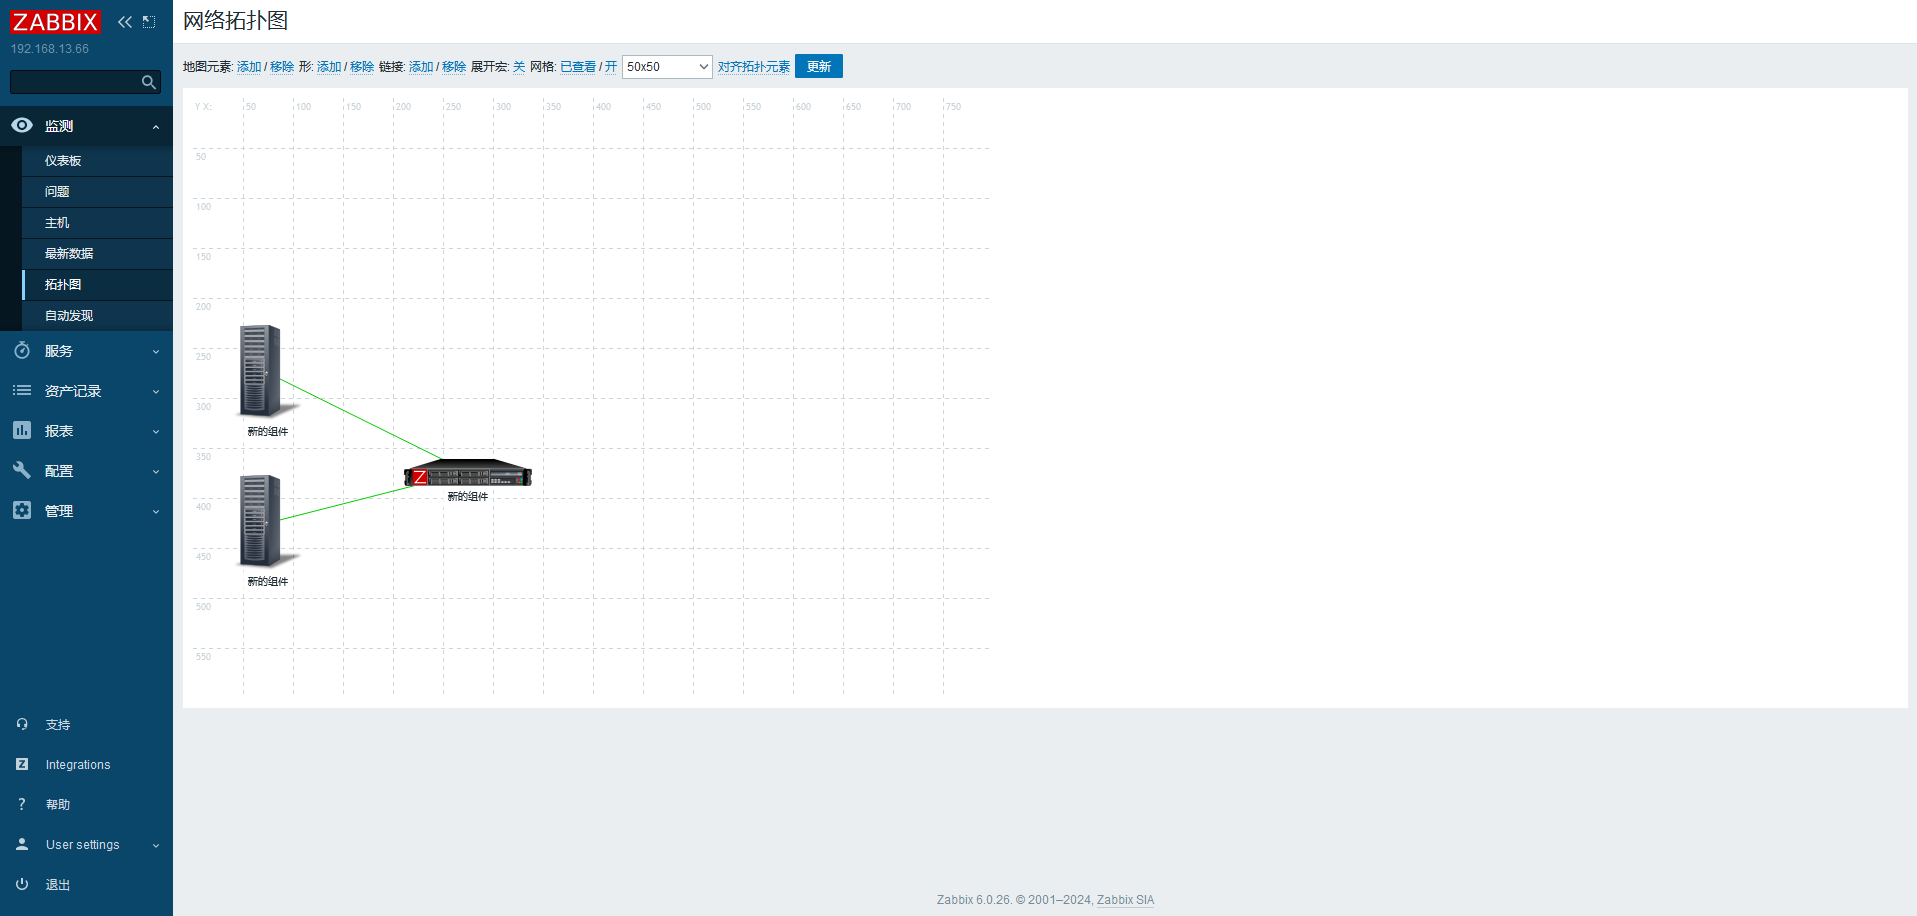Click the search magnifier icon

click(148, 82)
